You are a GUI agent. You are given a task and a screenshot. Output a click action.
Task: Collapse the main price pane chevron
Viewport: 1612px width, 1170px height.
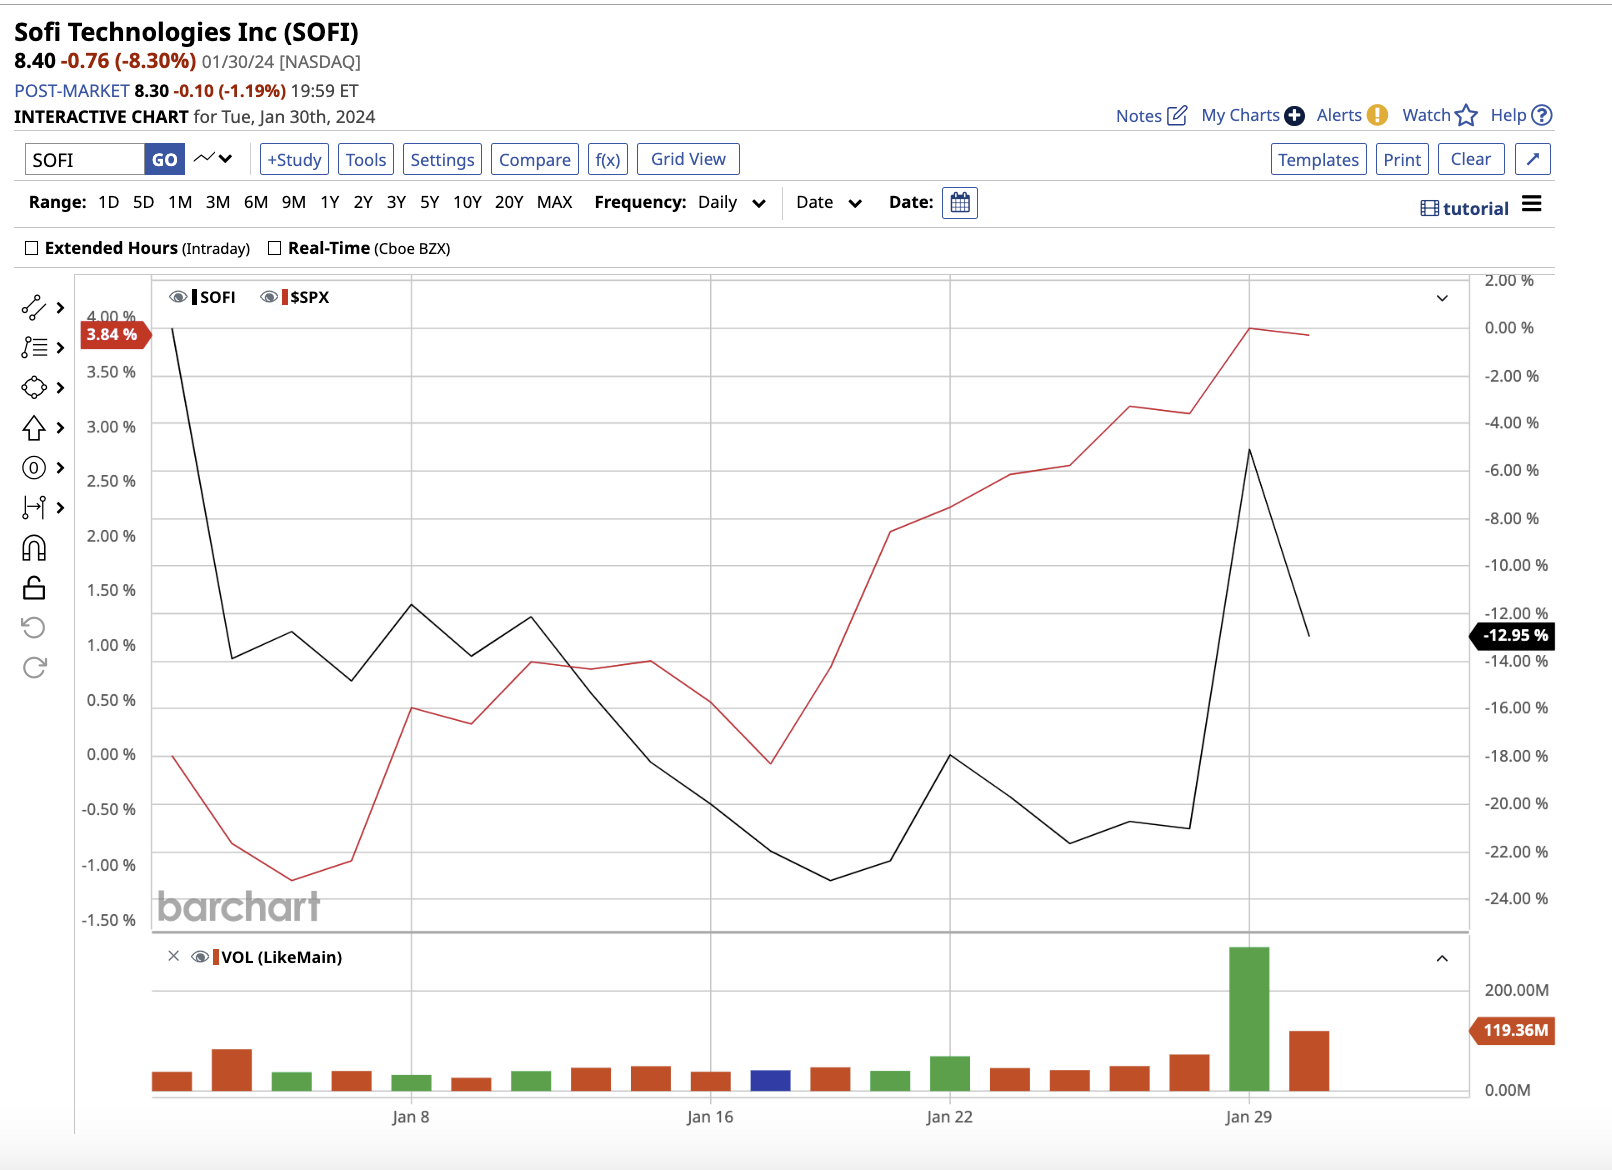[x=1442, y=298]
